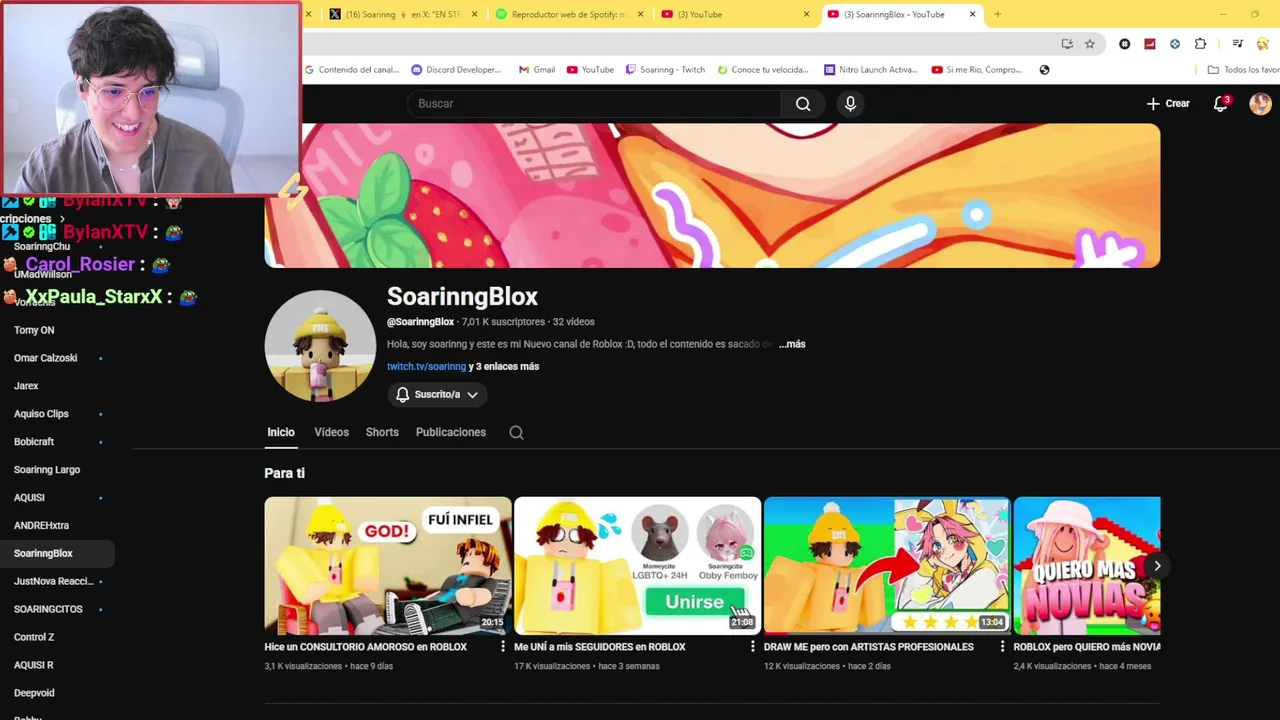
Task: Open the globe bookmark icon in bookmarks bar
Action: (x=1044, y=70)
